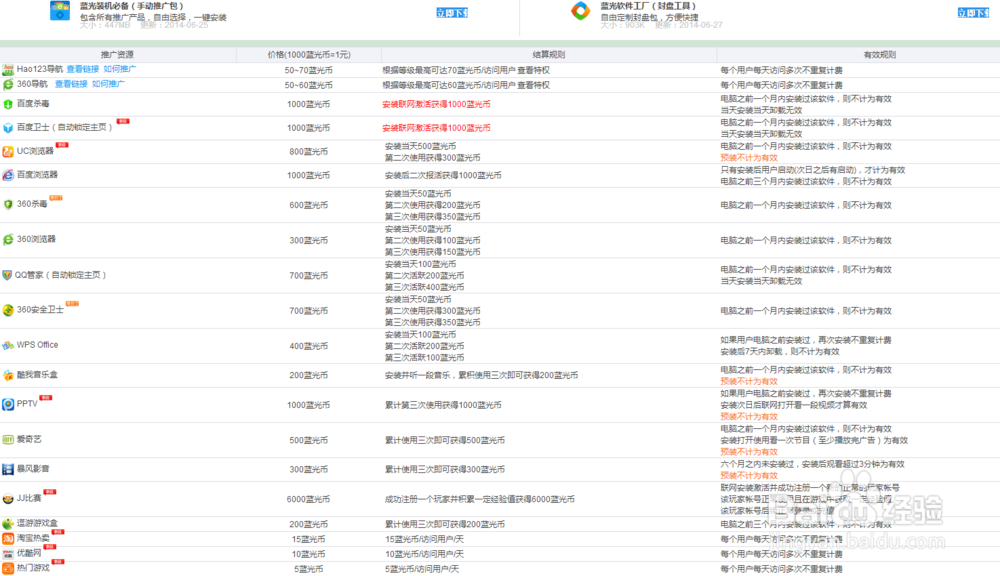This screenshot has width=1000, height=576.
Task: Select the 6000蓝光币 price for JJ比赛
Action: pos(309,499)
